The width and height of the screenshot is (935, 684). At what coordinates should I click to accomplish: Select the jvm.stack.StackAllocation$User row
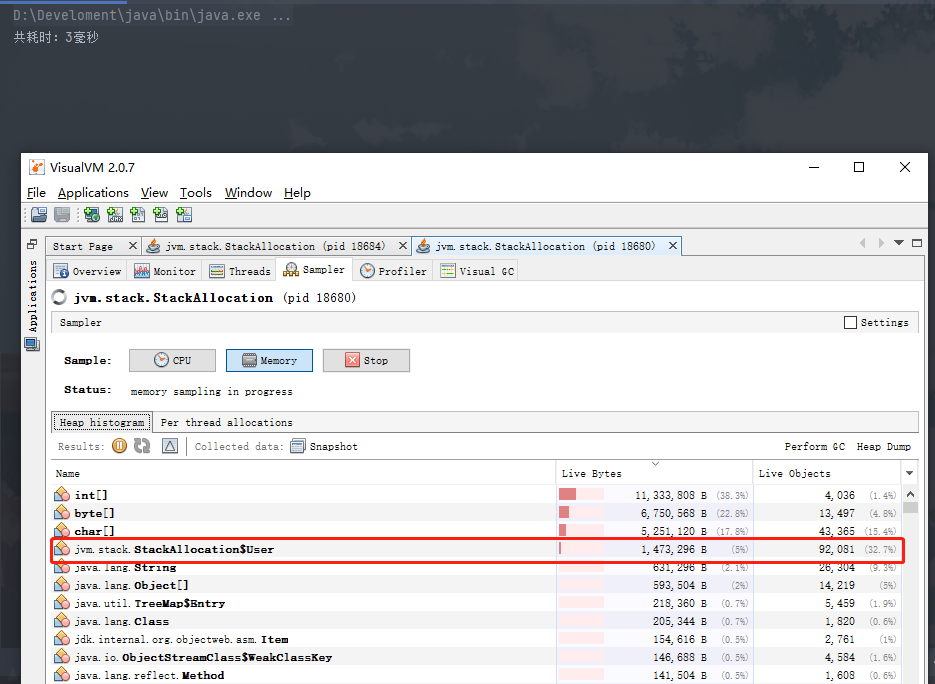tap(477, 549)
